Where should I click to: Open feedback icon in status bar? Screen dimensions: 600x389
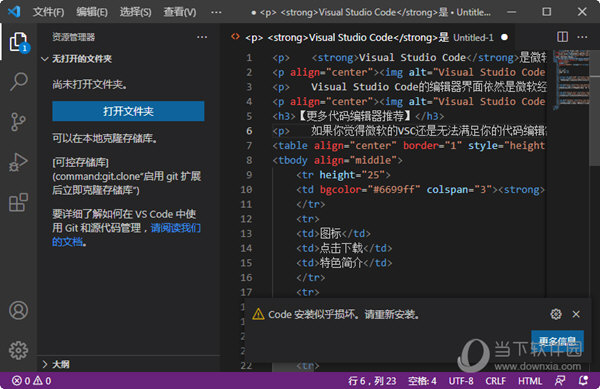[x=560, y=381]
